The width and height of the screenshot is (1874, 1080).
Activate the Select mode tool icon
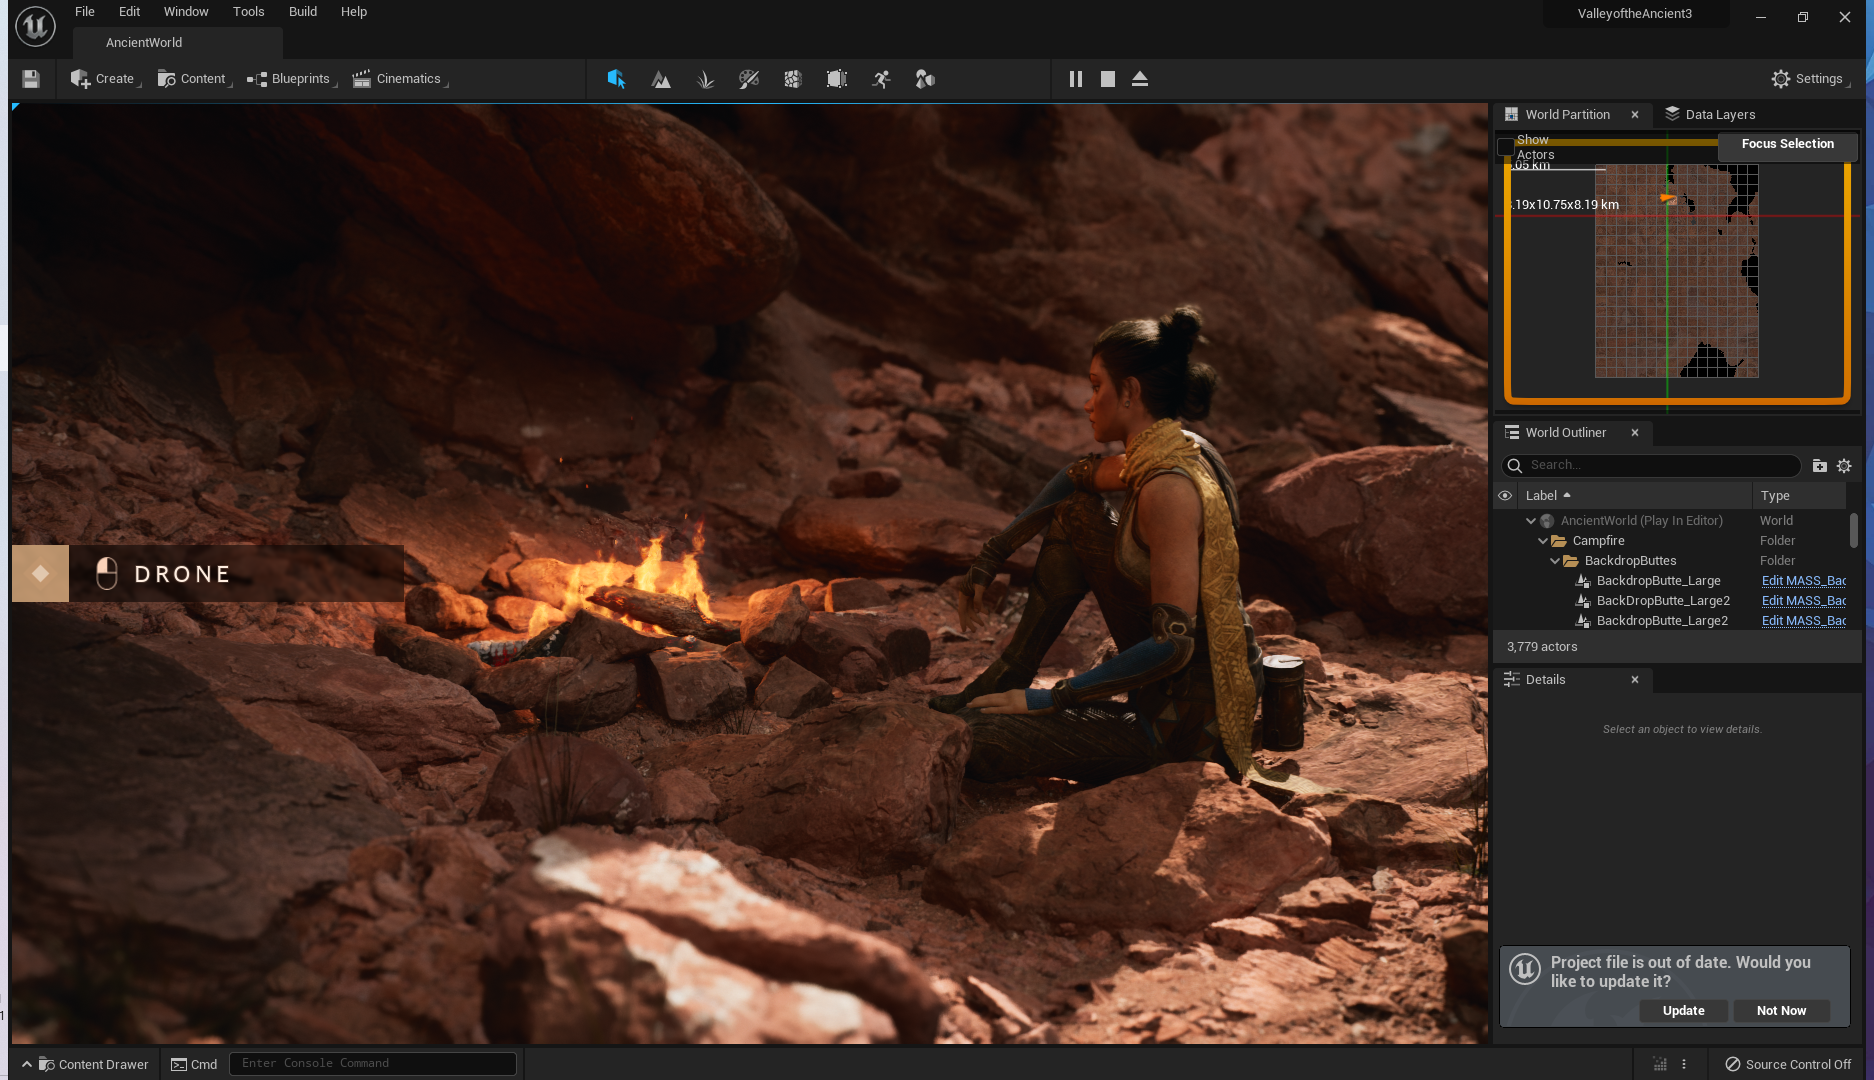pyautogui.click(x=616, y=79)
